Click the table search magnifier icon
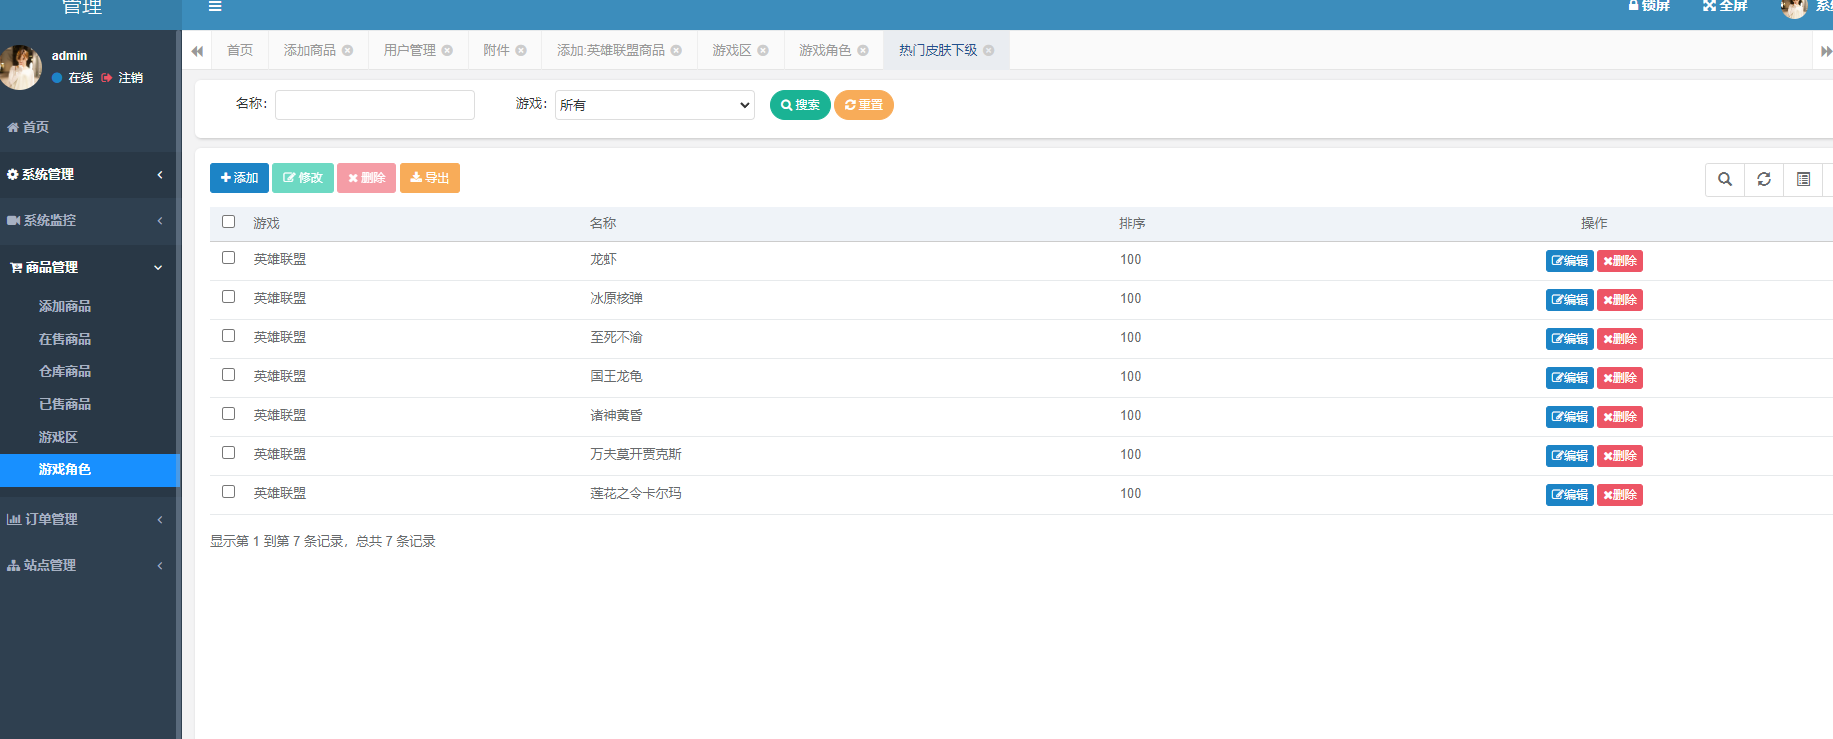 point(1725,179)
